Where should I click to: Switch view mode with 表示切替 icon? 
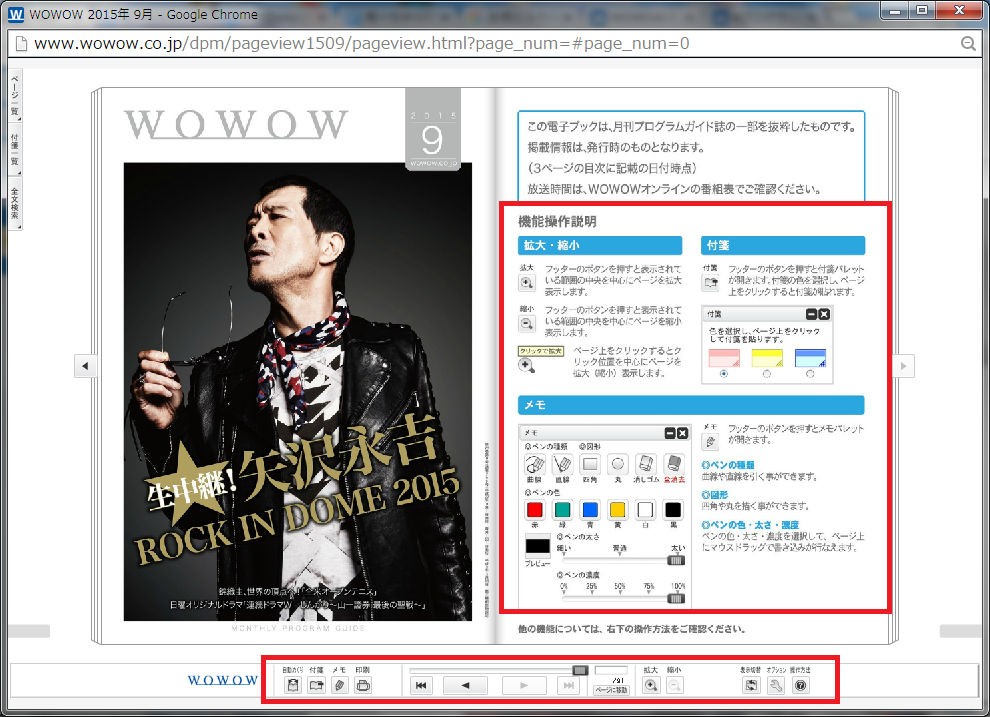(751, 685)
